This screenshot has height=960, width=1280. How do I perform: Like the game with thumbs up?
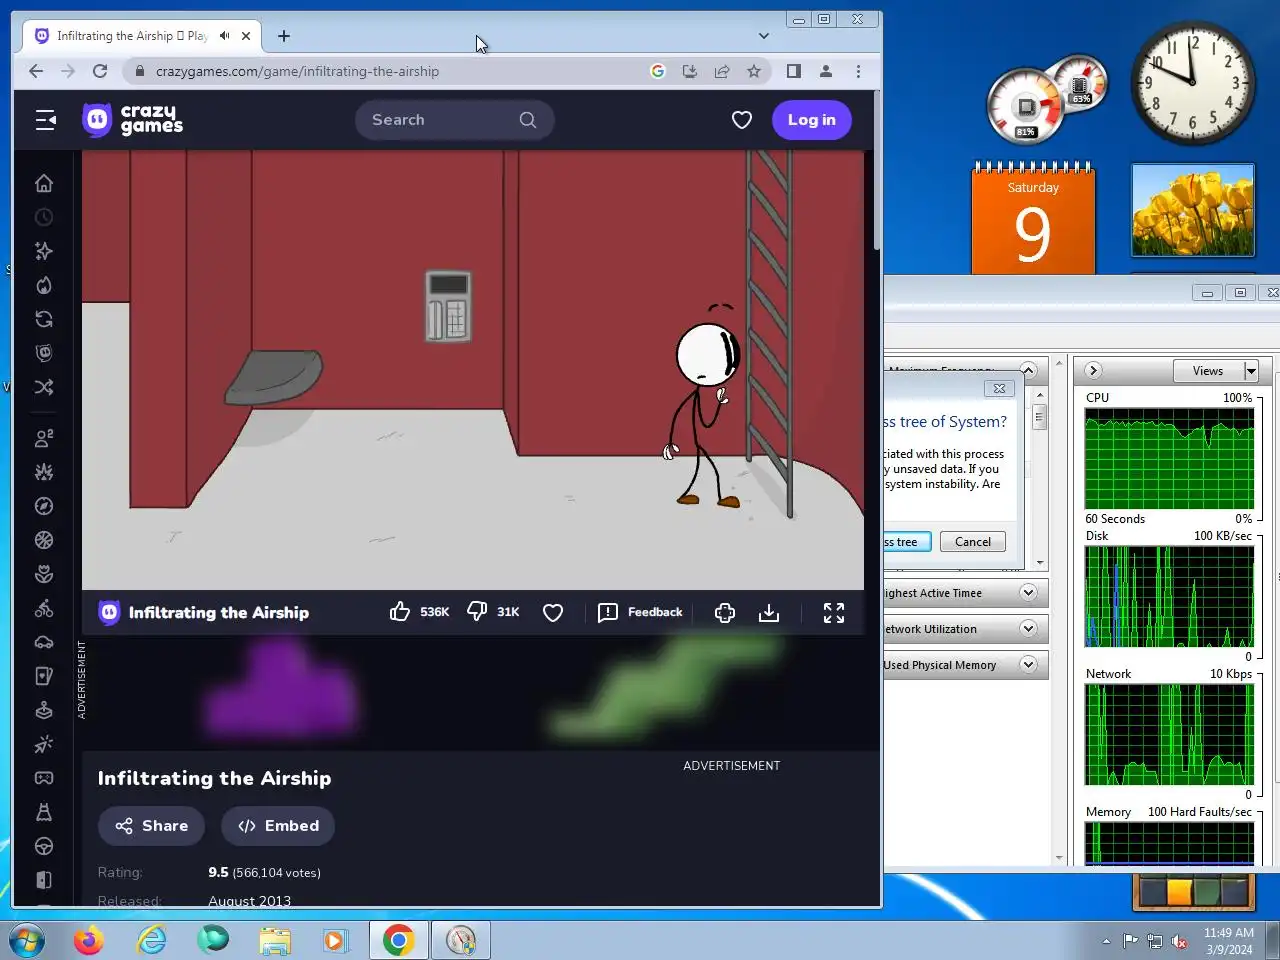tap(400, 612)
